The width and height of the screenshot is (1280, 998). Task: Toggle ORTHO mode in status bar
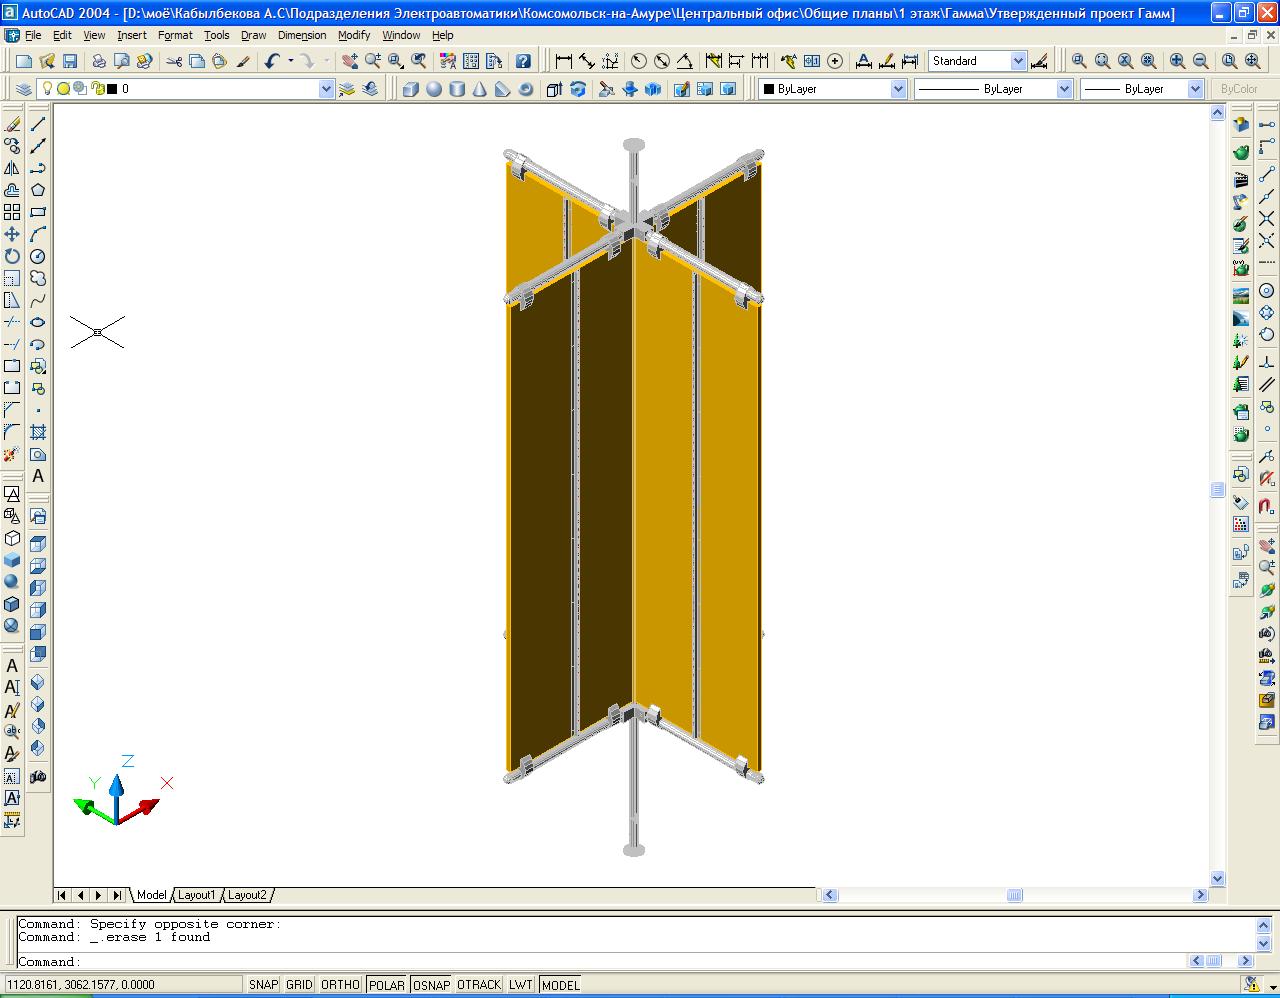tap(340, 985)
